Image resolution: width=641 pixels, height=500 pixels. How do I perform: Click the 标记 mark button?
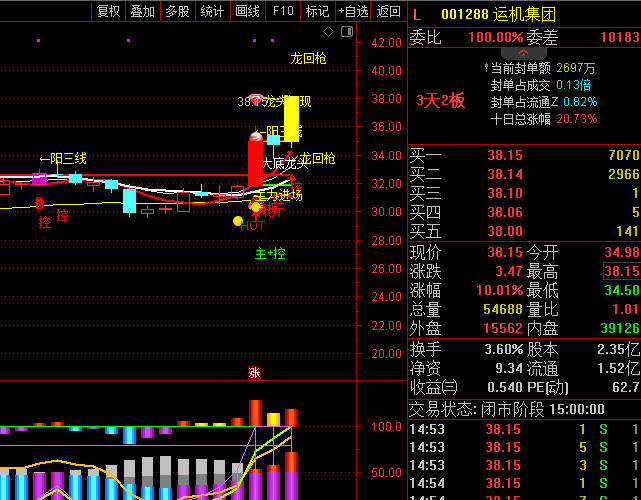click(317, 11)
